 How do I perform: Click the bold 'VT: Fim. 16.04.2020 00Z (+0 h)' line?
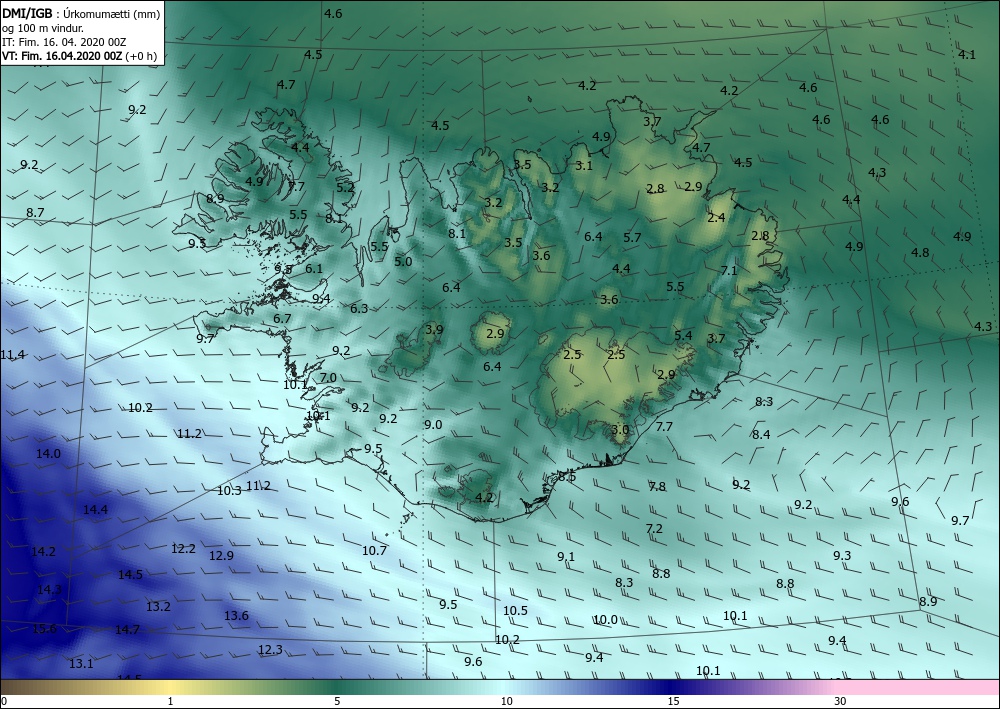click(80, 56)
